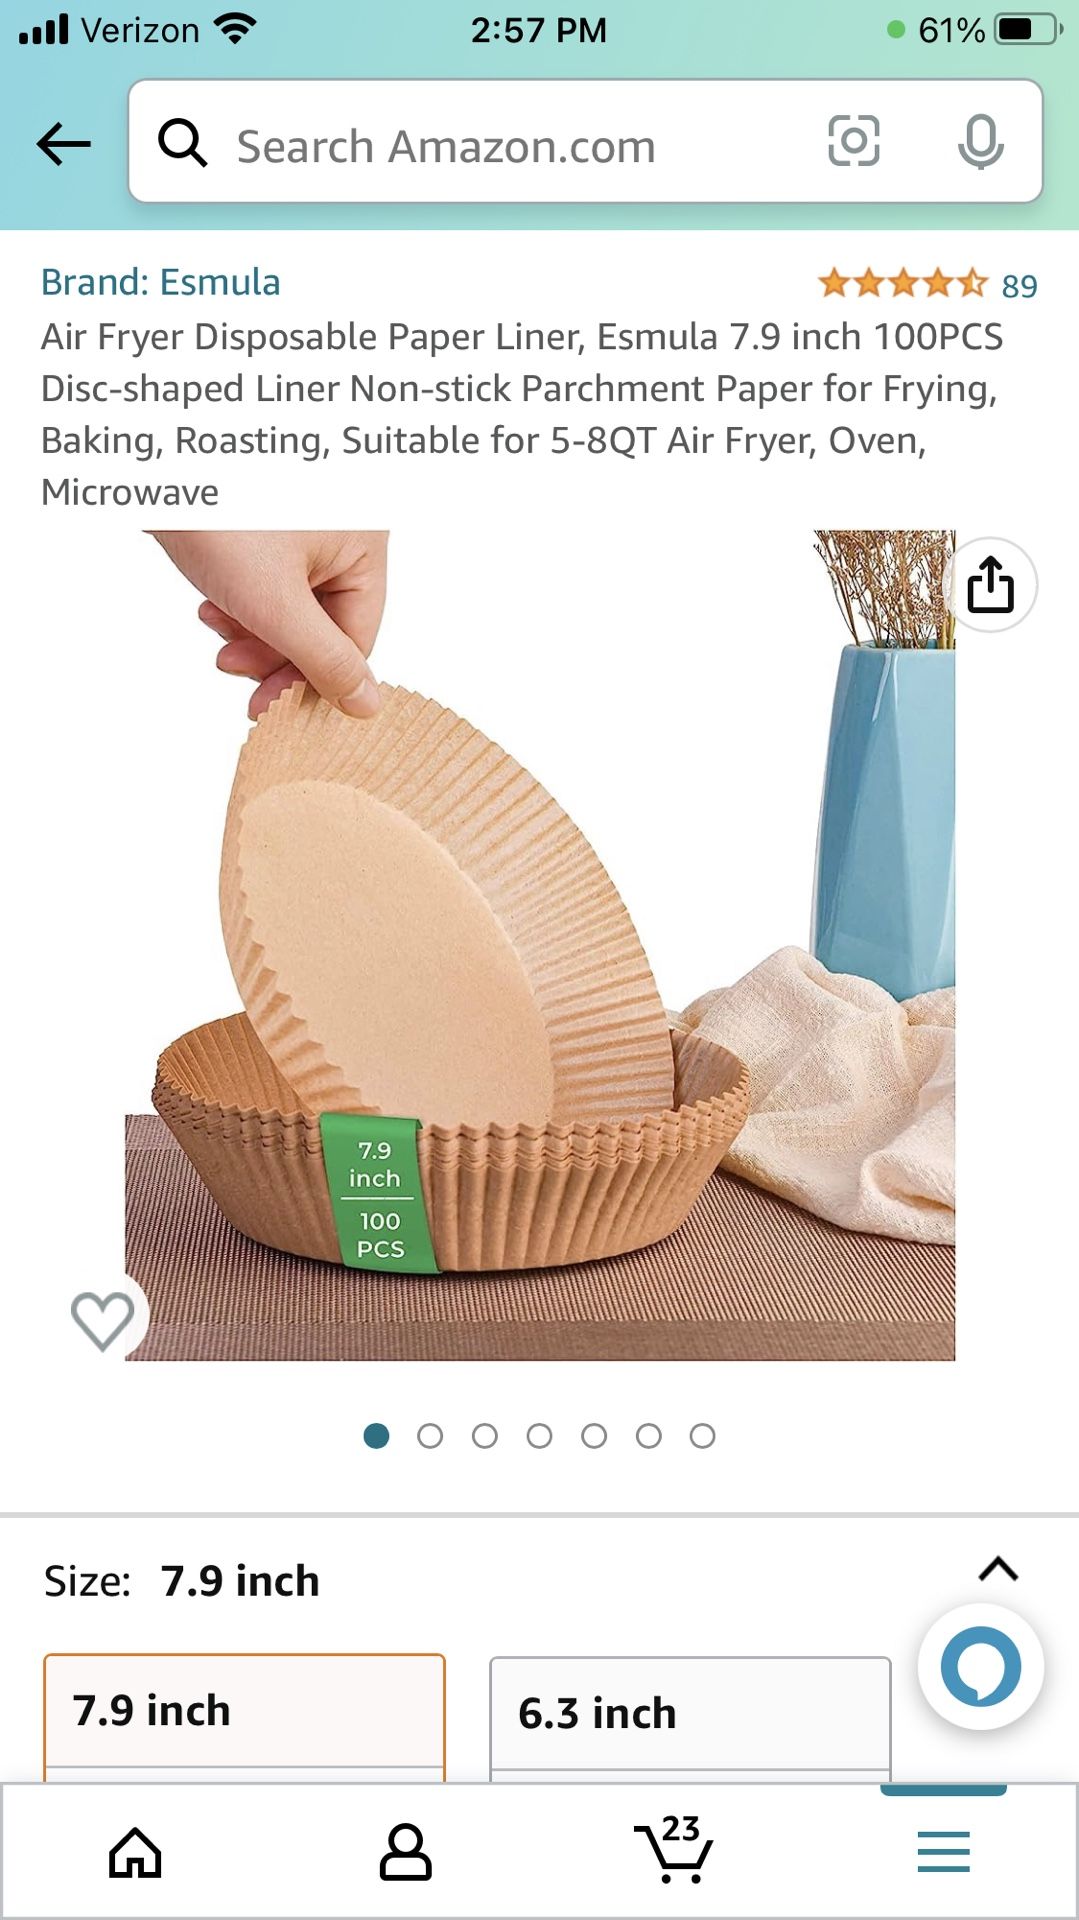Open the account profile icon

[x=405, y=1853]
